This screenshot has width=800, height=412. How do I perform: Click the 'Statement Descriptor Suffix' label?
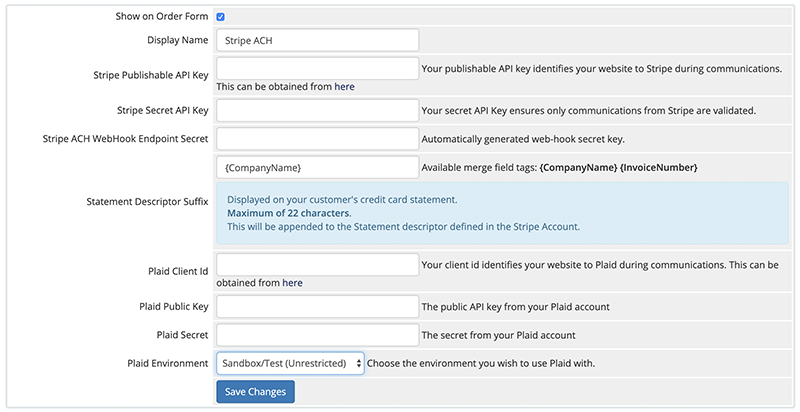(147, 201)
